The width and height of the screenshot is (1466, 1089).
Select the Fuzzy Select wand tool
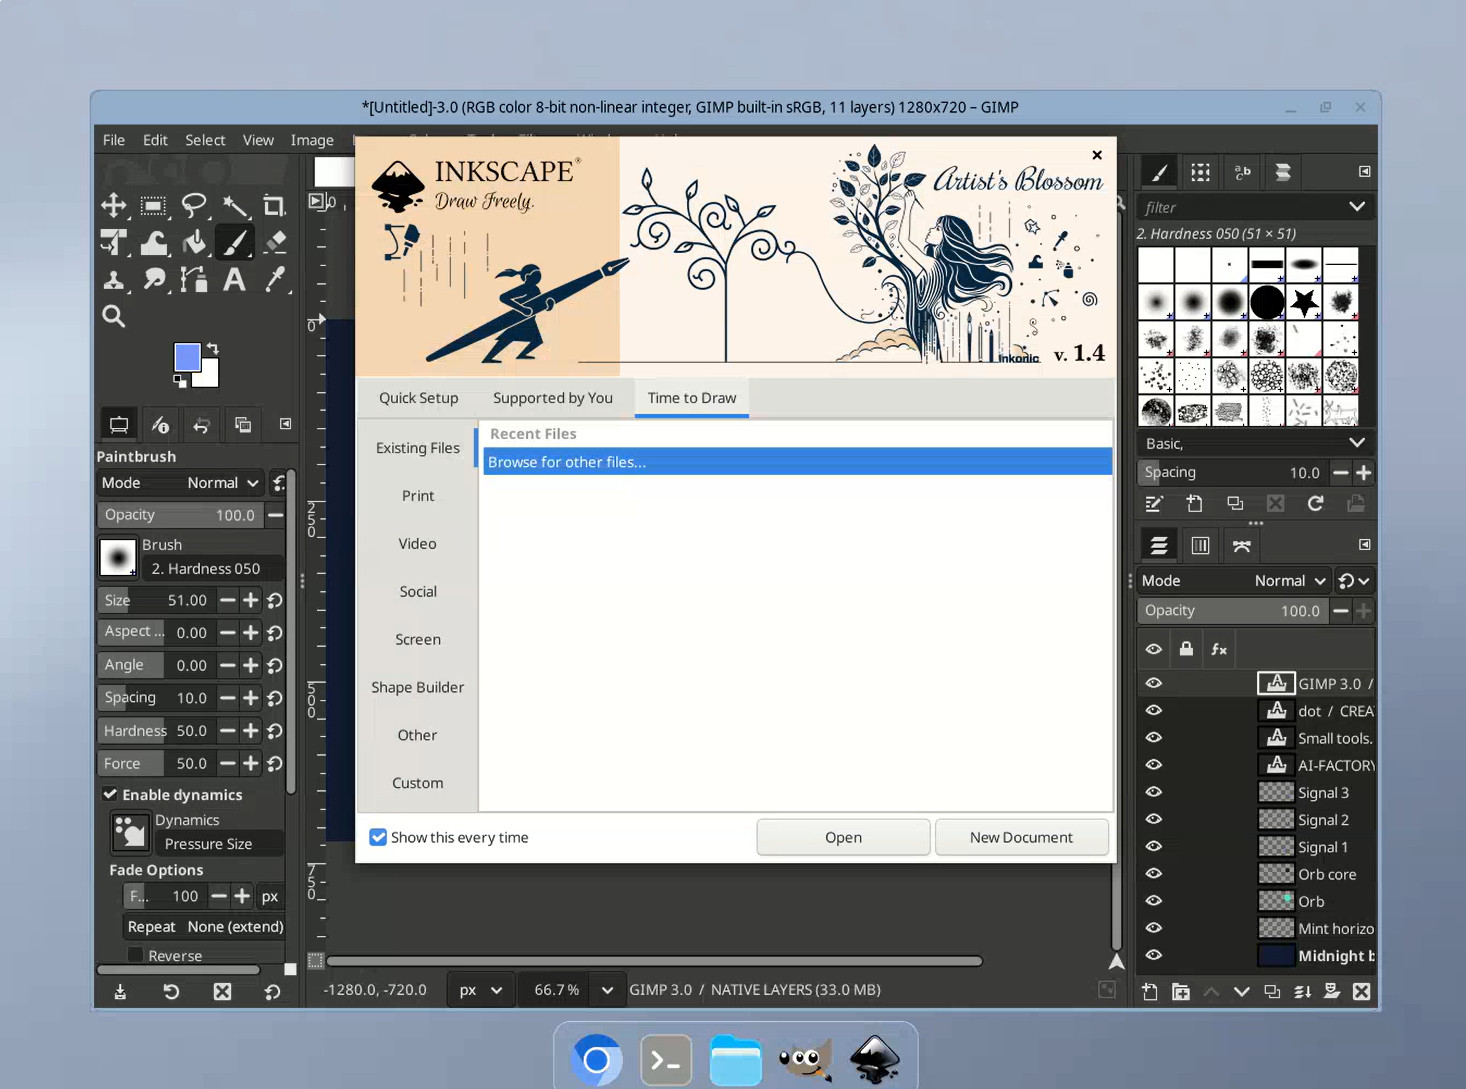(235, 206)
